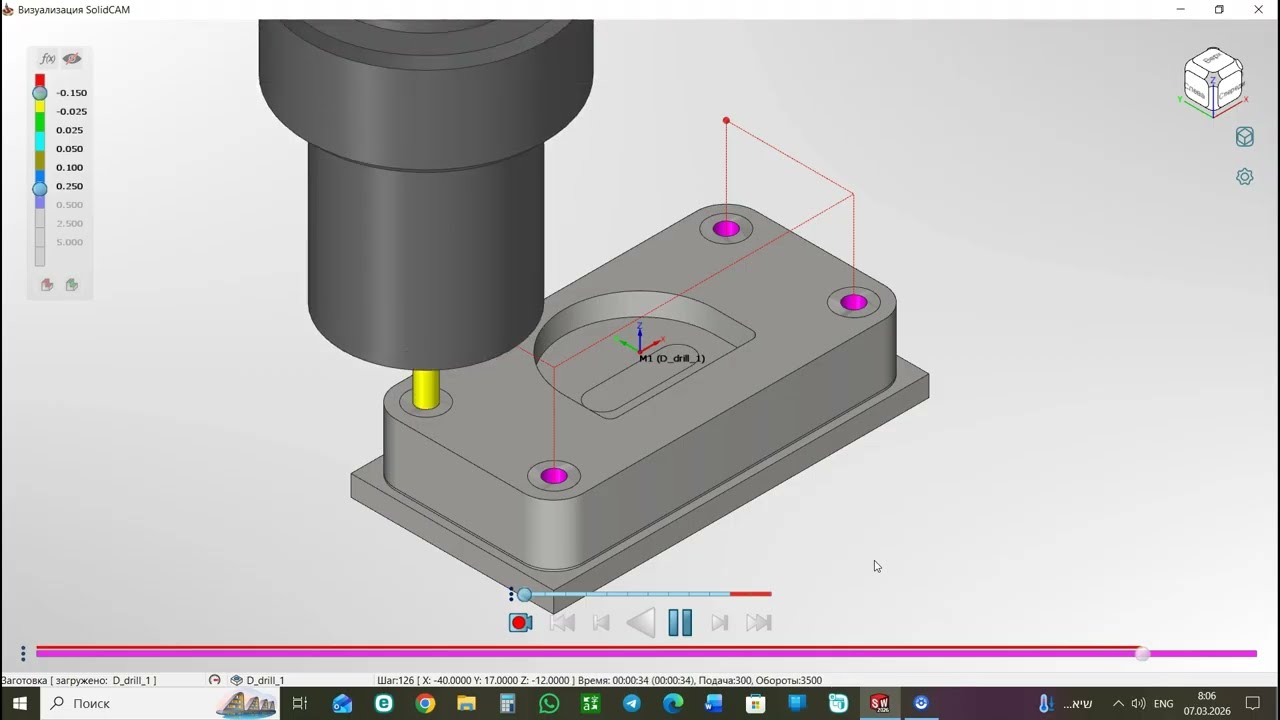The image size is (1280, 720).
Task: Toggle the 3D box display mode icon
Action: pyautogui.click(x=1245, y=137)
